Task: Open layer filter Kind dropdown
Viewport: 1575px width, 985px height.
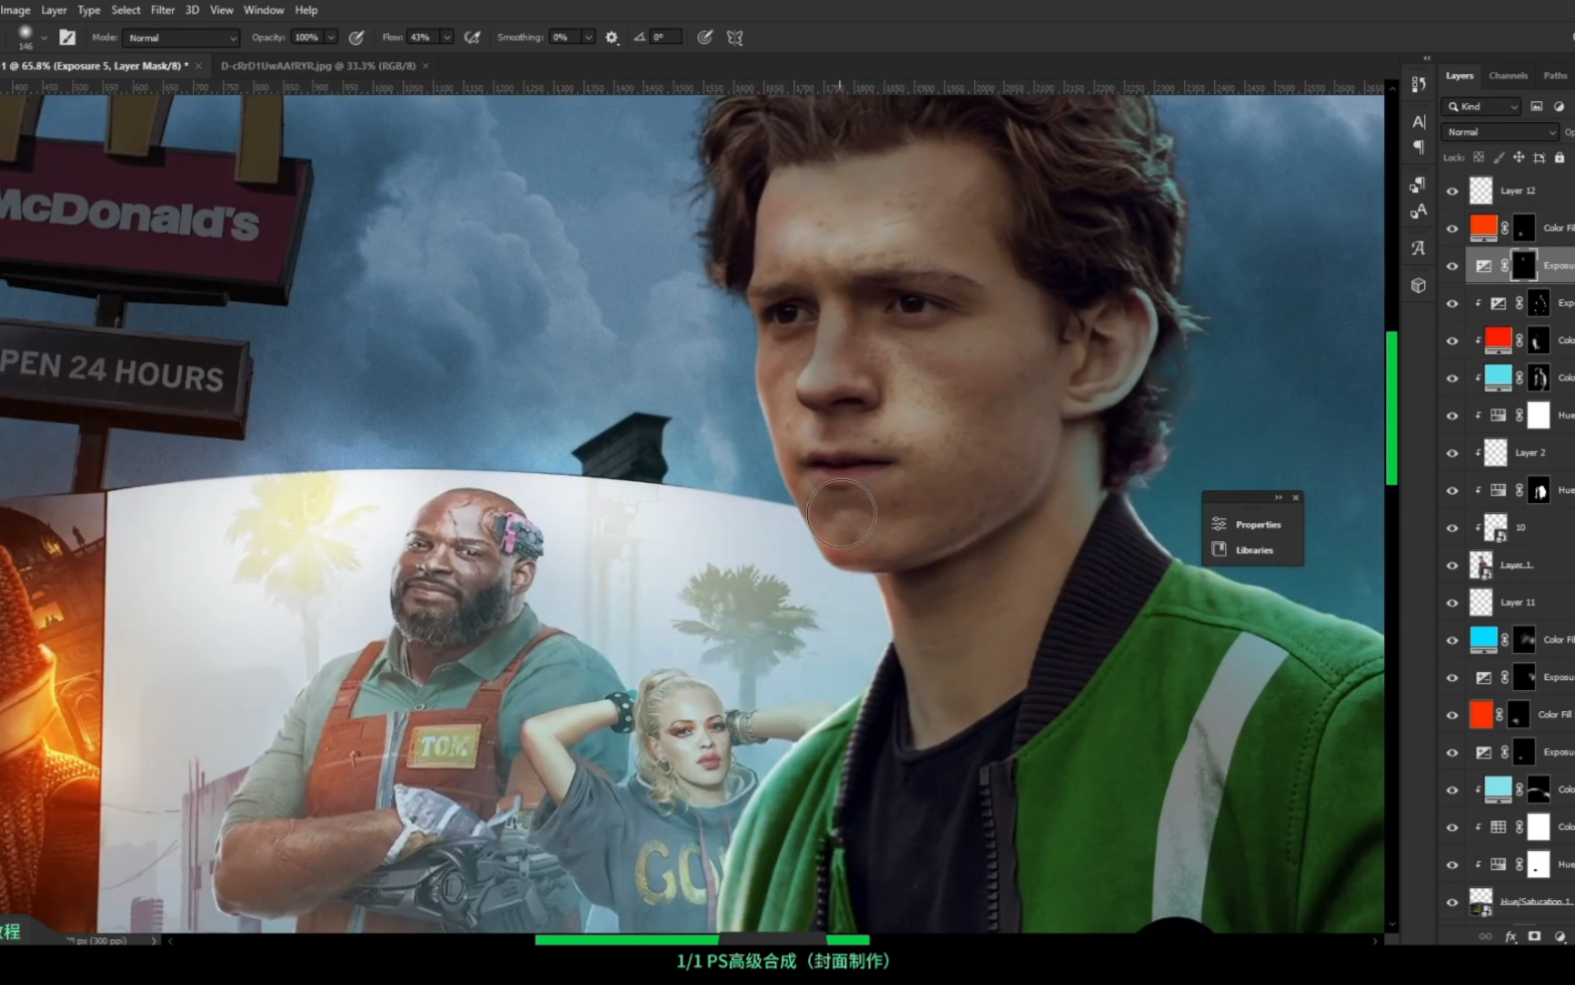Action: (x=1482, y=106)
